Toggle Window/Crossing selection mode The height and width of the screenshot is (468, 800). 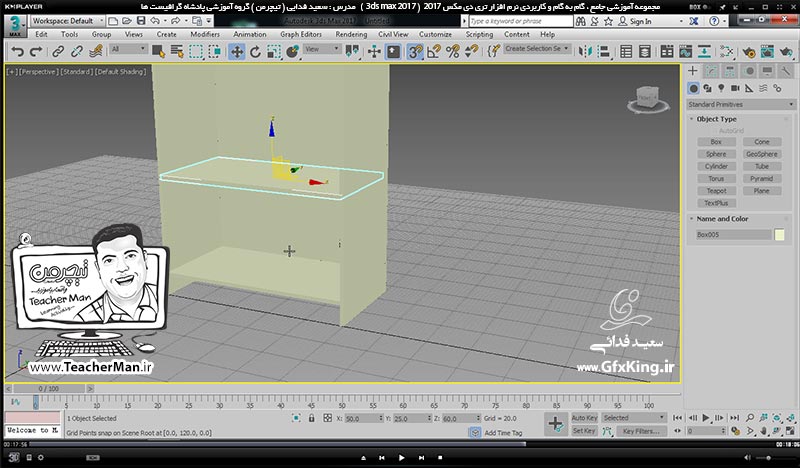point(215,52)
